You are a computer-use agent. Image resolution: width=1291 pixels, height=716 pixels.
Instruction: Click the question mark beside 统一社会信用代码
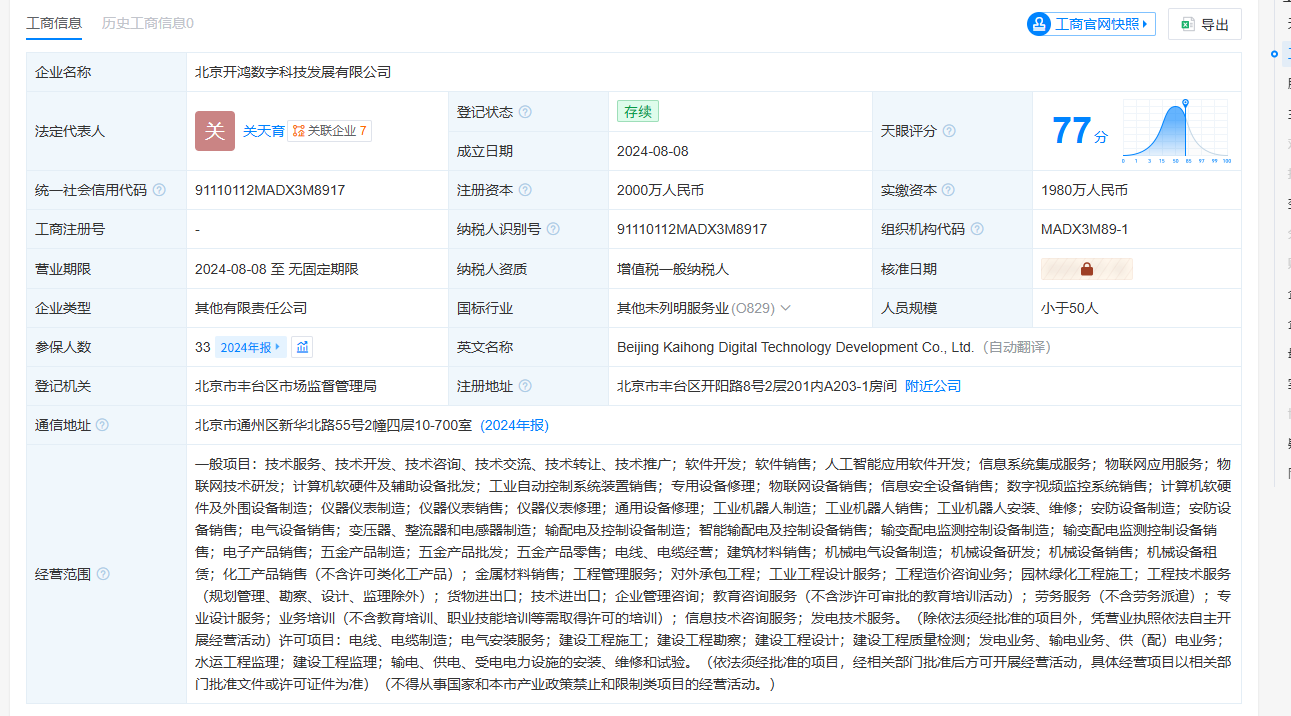point(159,190)
